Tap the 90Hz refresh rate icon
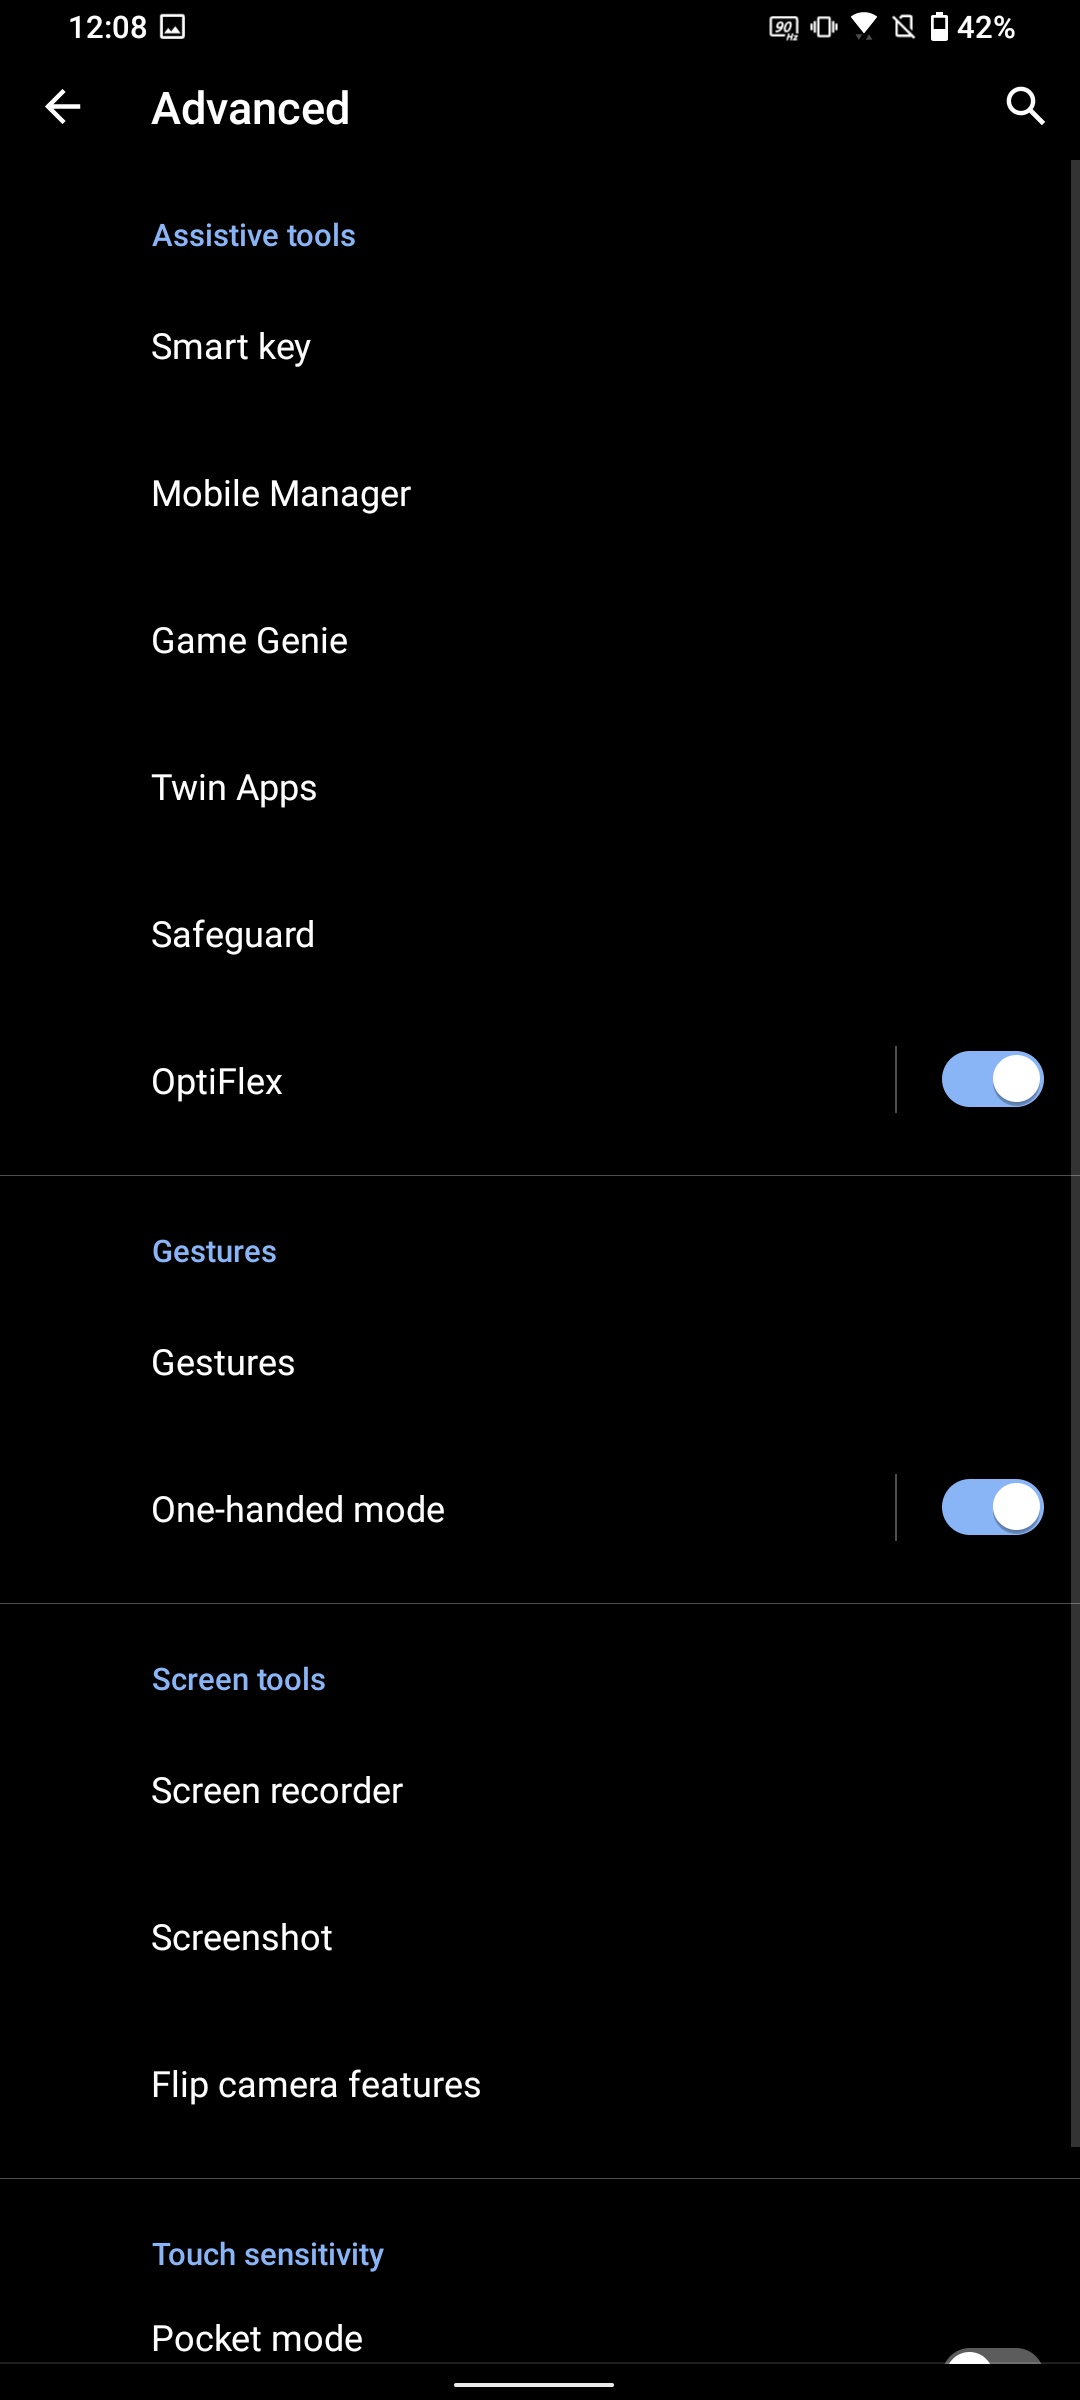Image resolution: width=1080 pixels, height=2400 pixels. coord(783,28)
